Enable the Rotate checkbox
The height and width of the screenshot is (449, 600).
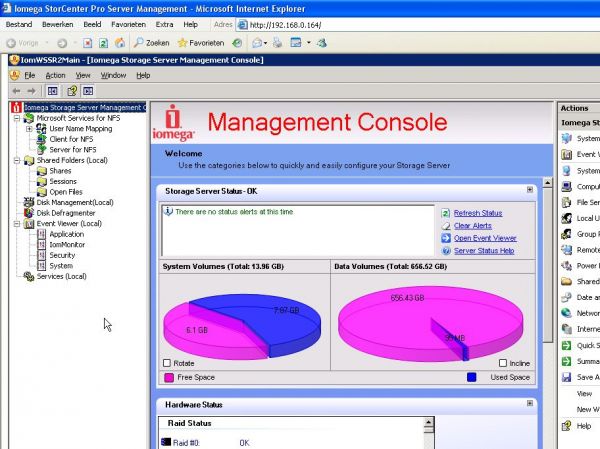pyautogui.click(x=167, y=363)
